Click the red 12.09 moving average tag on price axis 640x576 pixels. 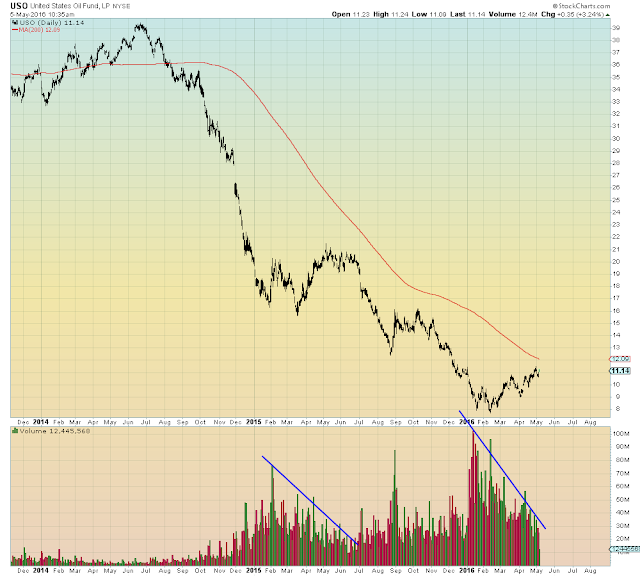pos(620,359)
